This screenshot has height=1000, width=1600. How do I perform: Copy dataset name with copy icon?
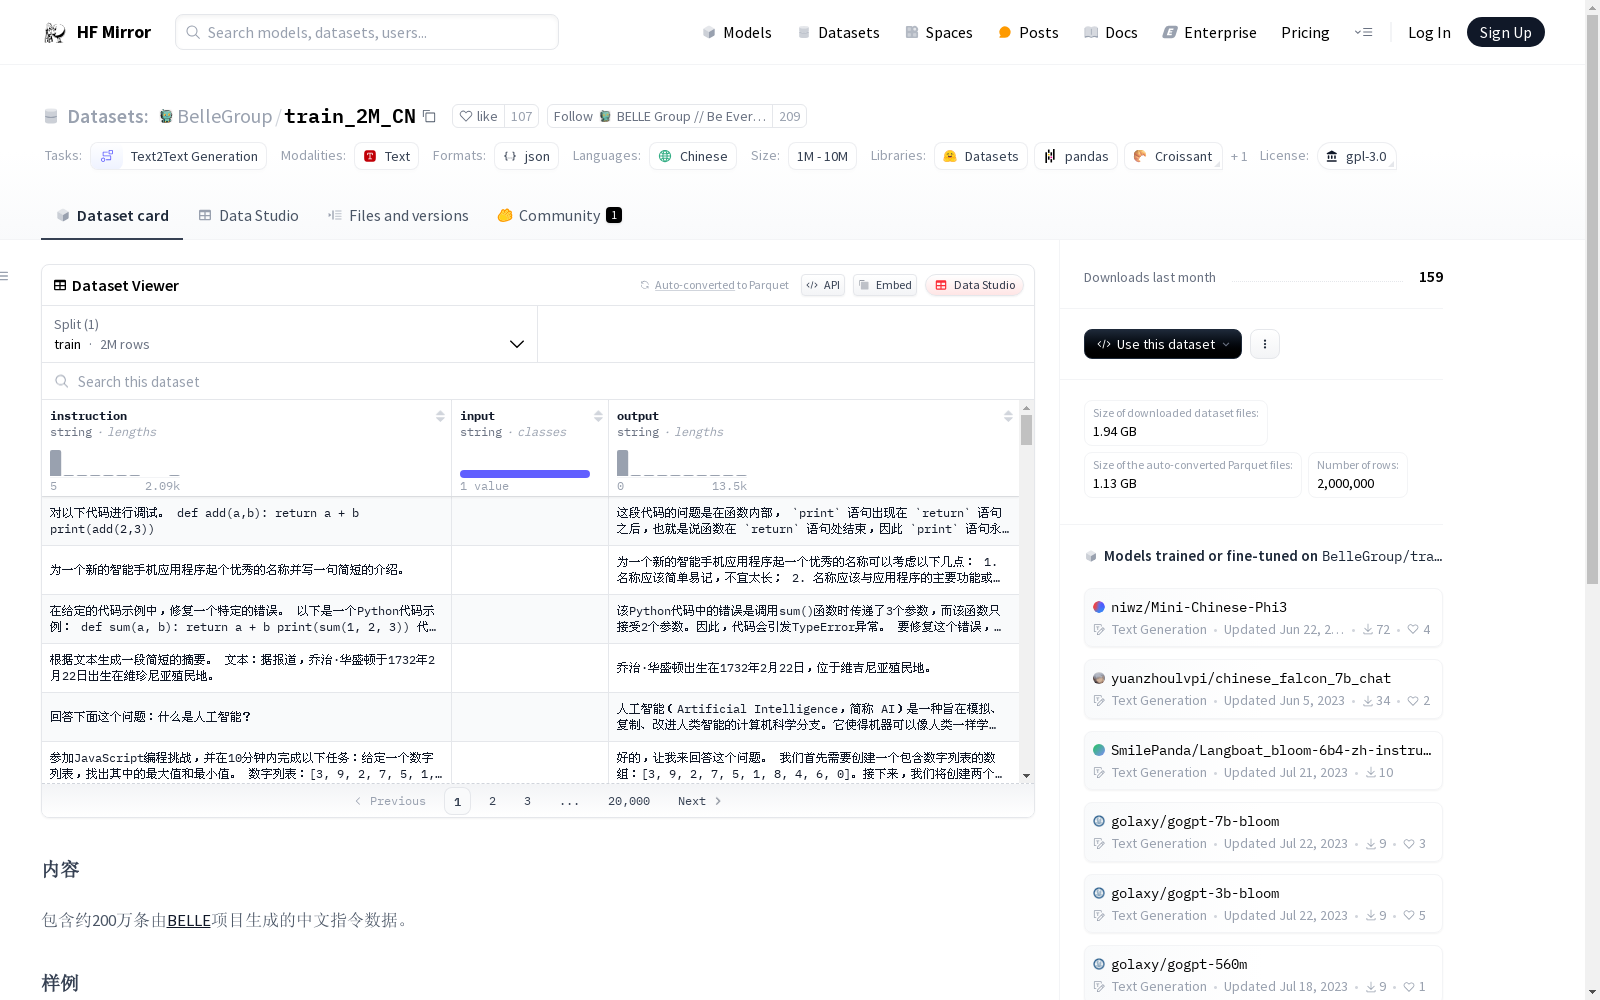429,116
